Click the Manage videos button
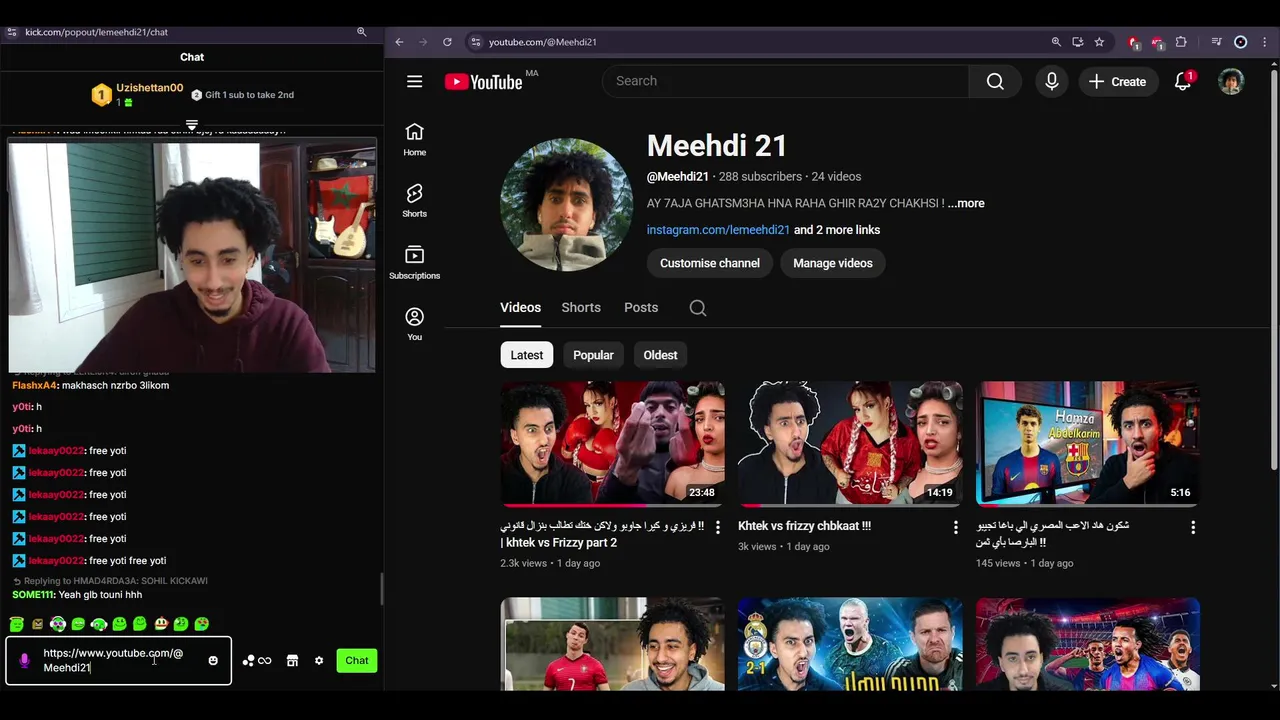This screenshot has height=720, width=1280. click(833, 263)
